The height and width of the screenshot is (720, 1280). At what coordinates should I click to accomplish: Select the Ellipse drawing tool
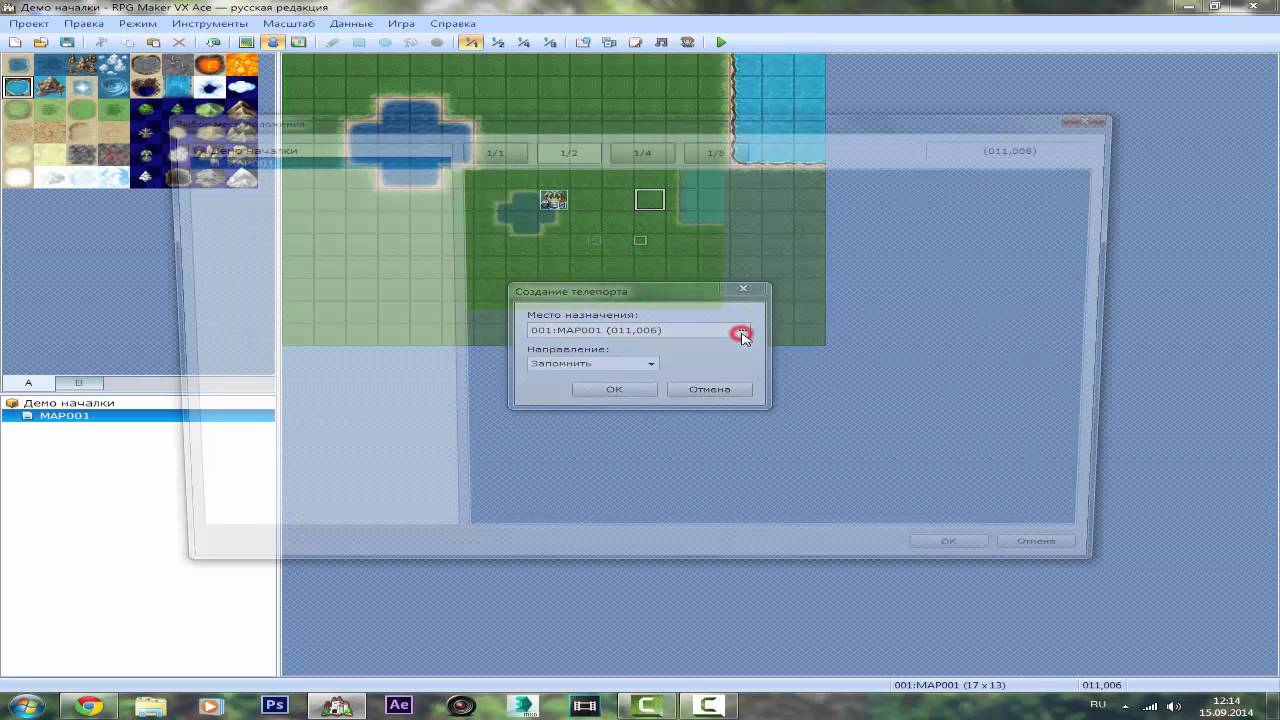[384, 42]
